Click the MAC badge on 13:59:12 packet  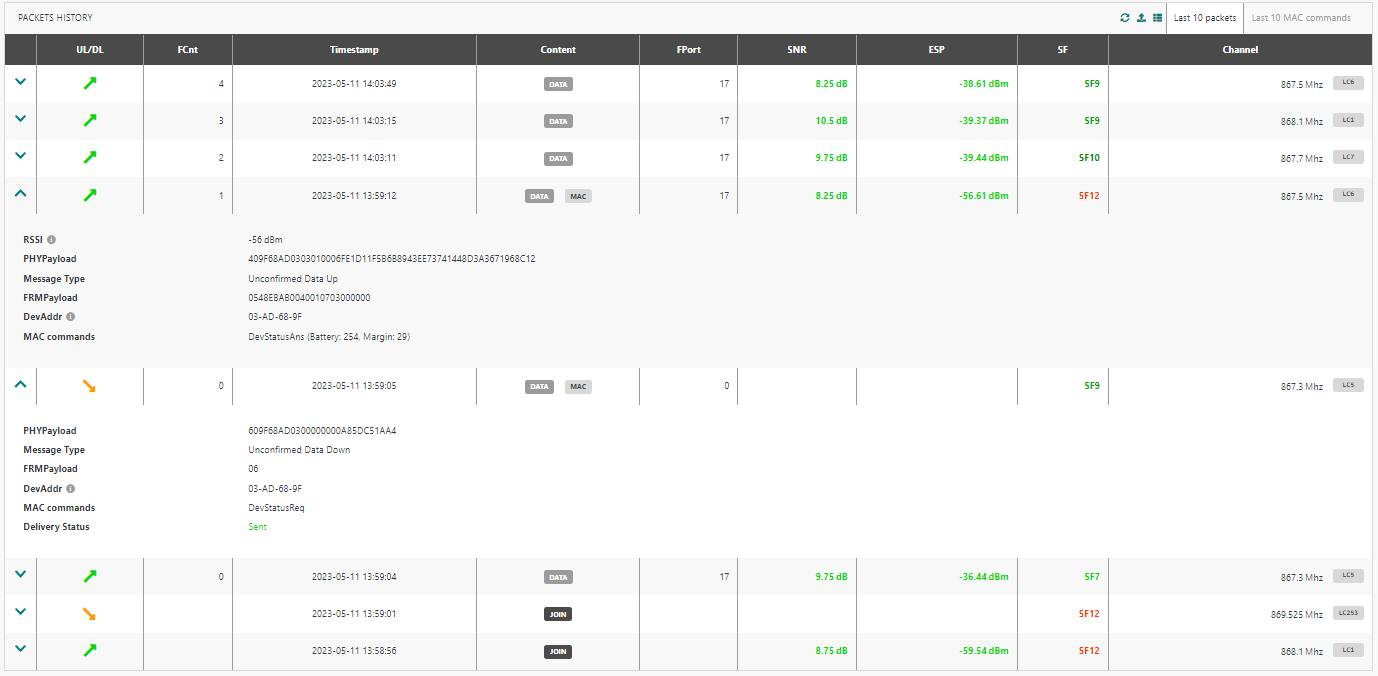click(x=578, y=196)
